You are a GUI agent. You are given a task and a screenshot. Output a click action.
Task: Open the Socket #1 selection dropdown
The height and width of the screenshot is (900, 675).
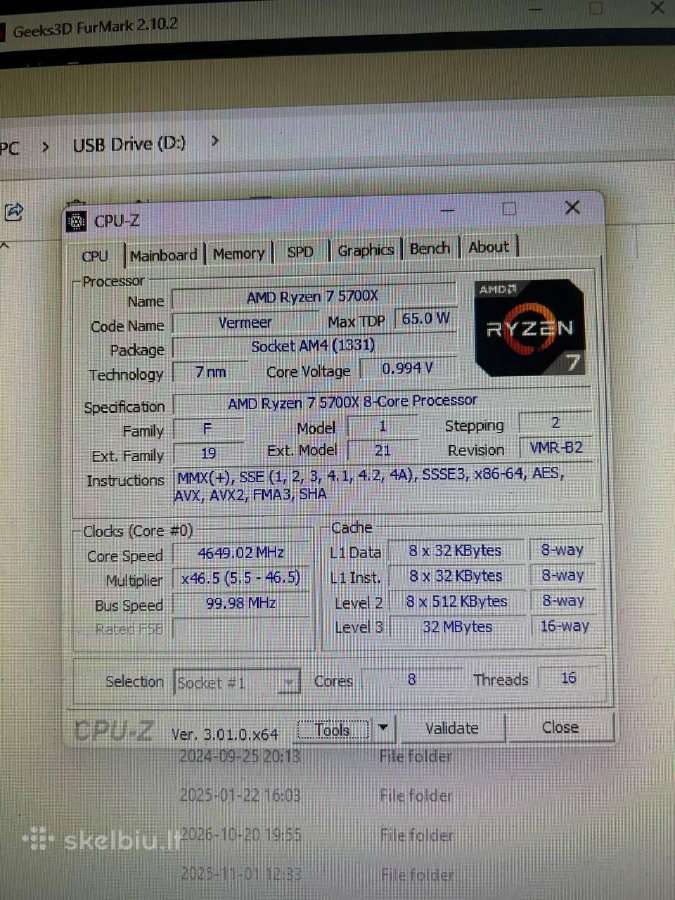point(236,682)
